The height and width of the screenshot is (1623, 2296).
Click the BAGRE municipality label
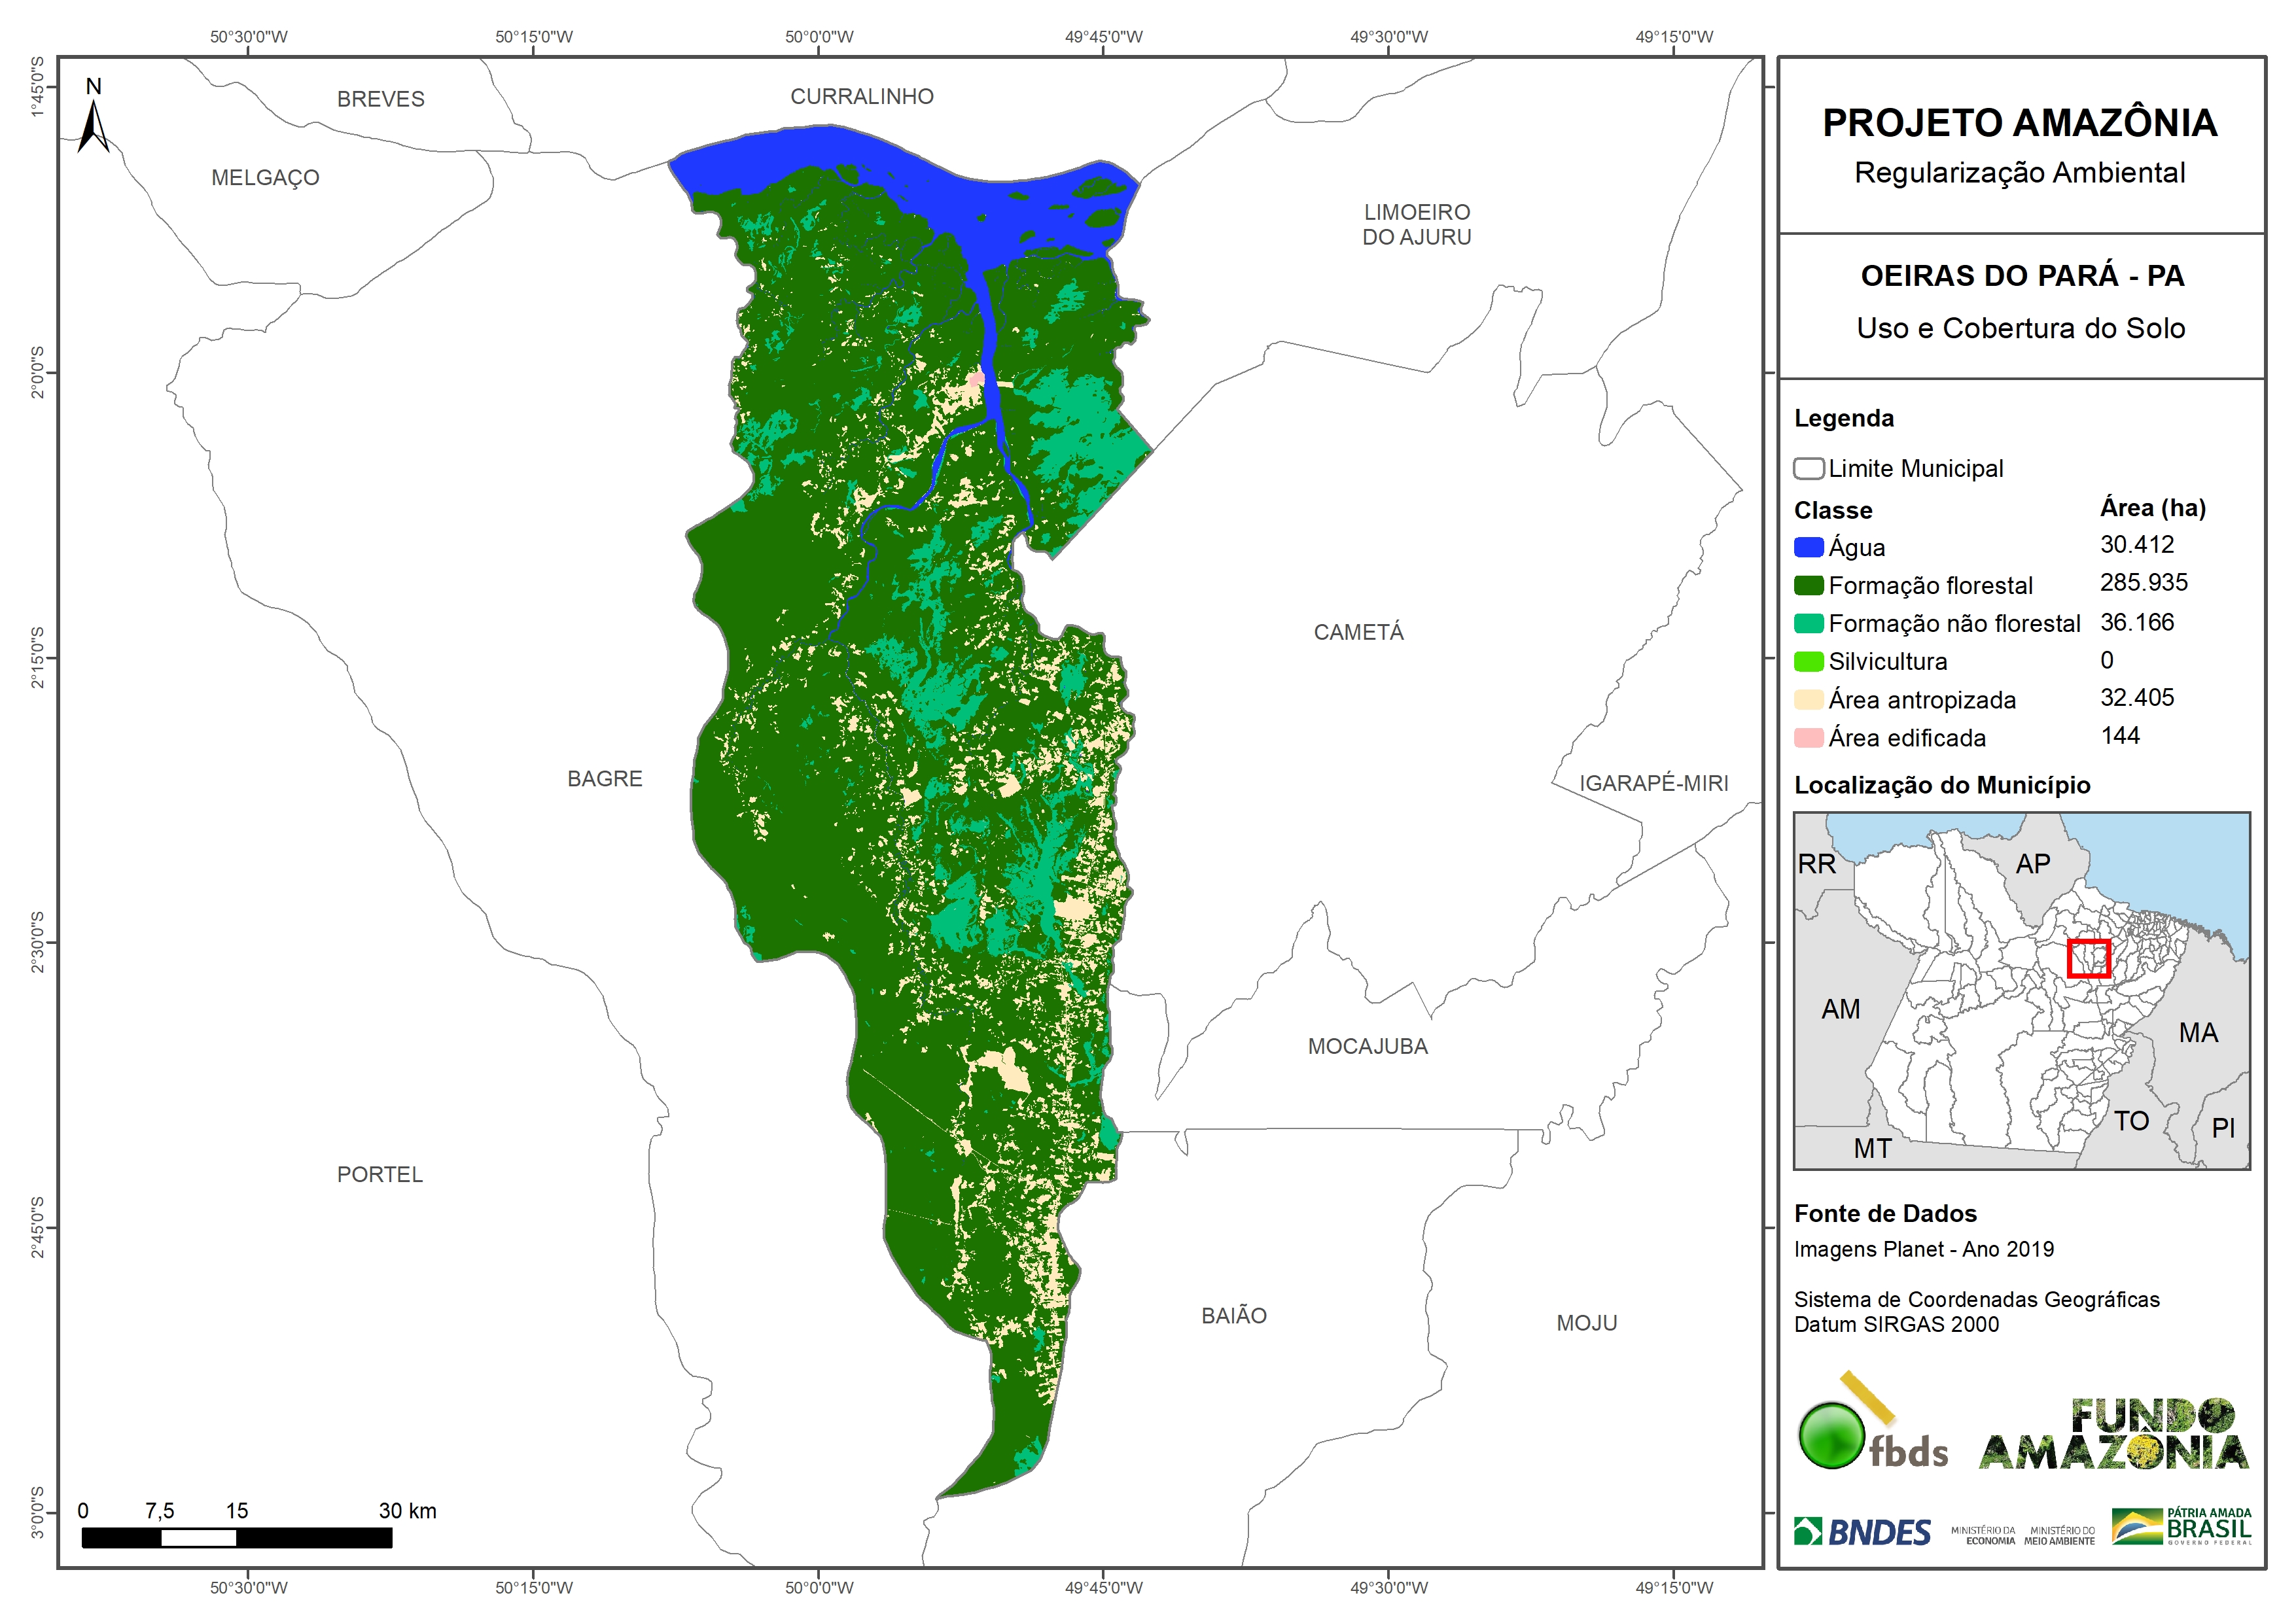[x=604, y=778]
